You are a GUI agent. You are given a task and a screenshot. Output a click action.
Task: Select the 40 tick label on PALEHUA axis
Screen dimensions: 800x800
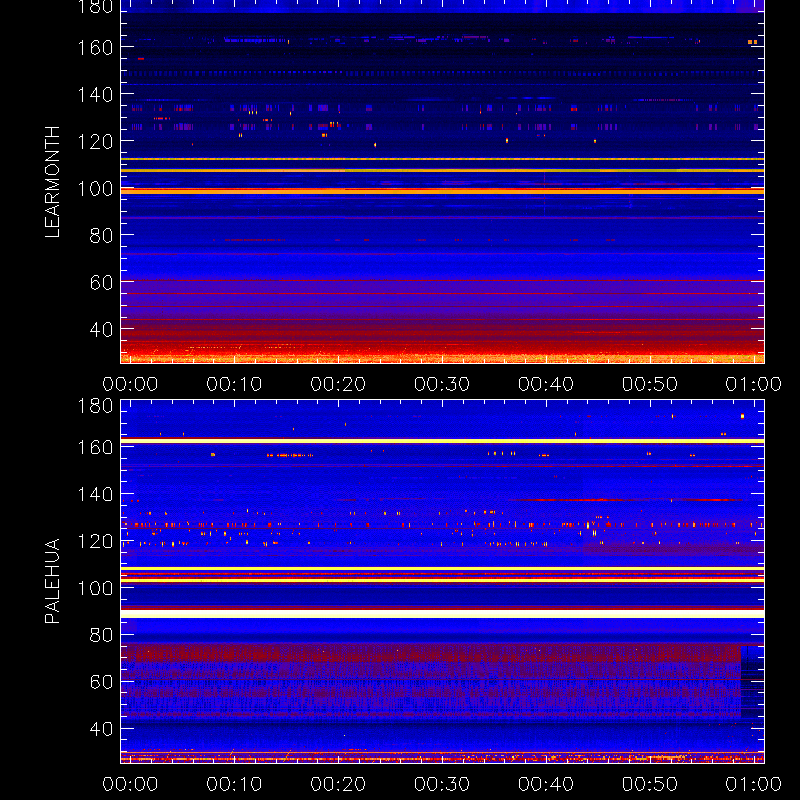(x=101, y=729)
